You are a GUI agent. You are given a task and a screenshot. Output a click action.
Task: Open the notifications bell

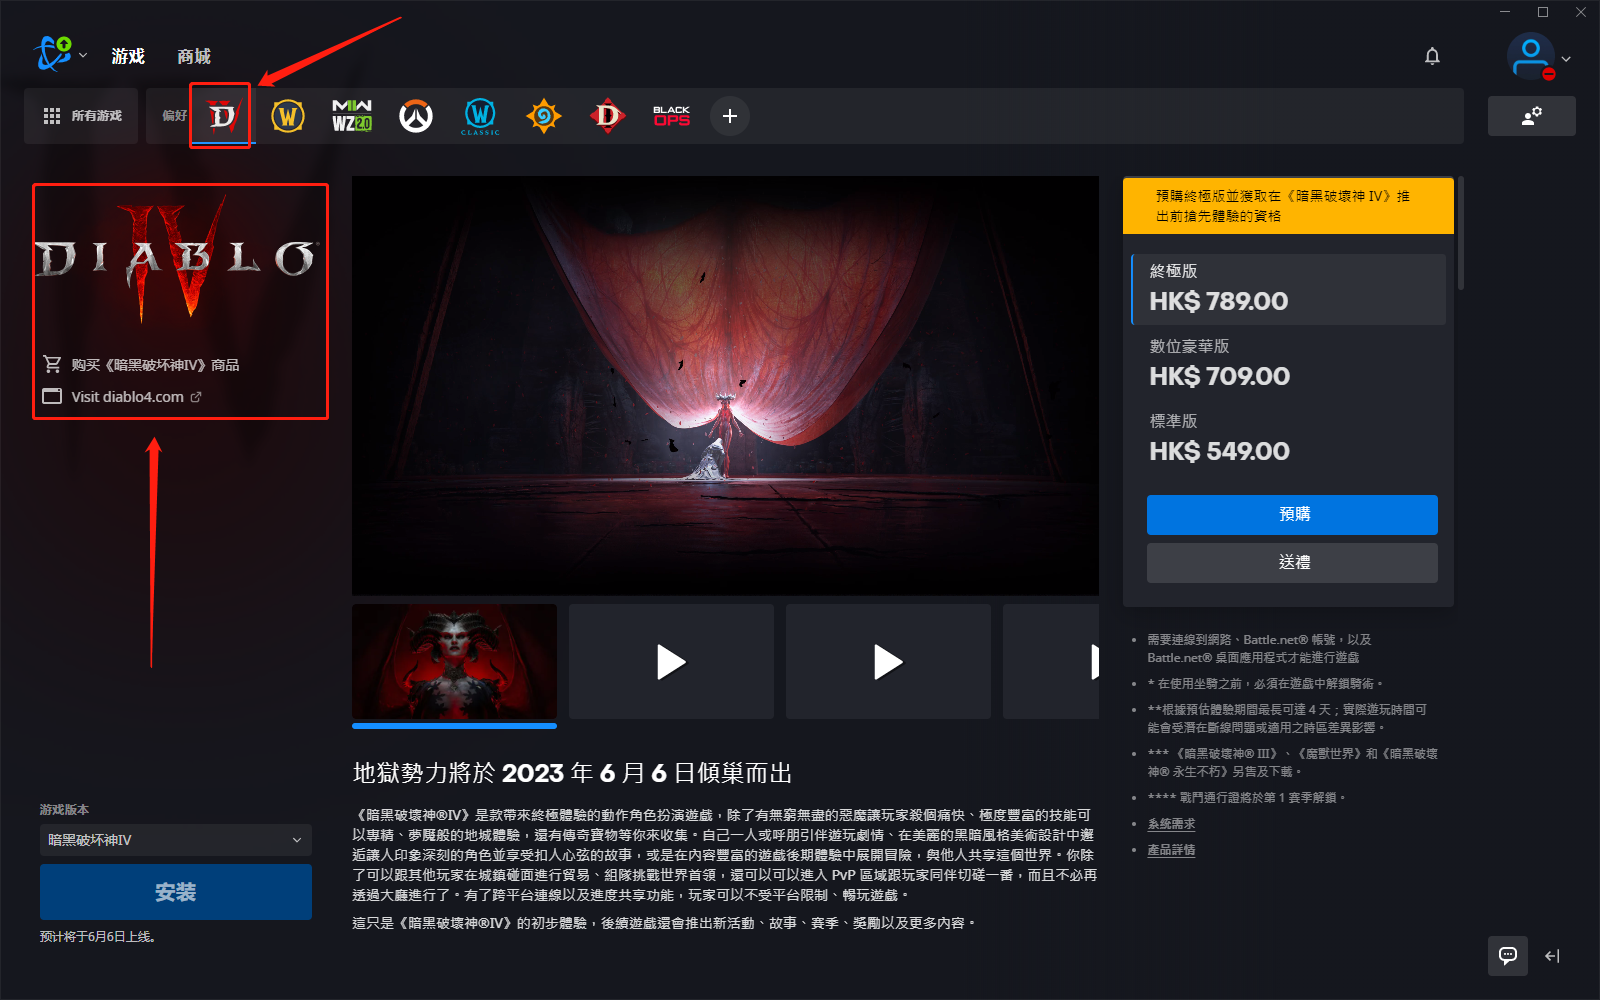(x=1432, y=56)
